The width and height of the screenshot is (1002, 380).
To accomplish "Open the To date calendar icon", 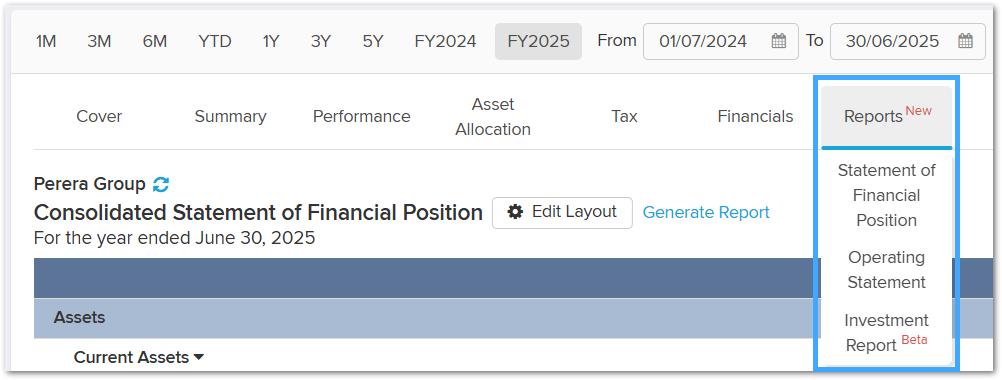I will tap(966, 42).
